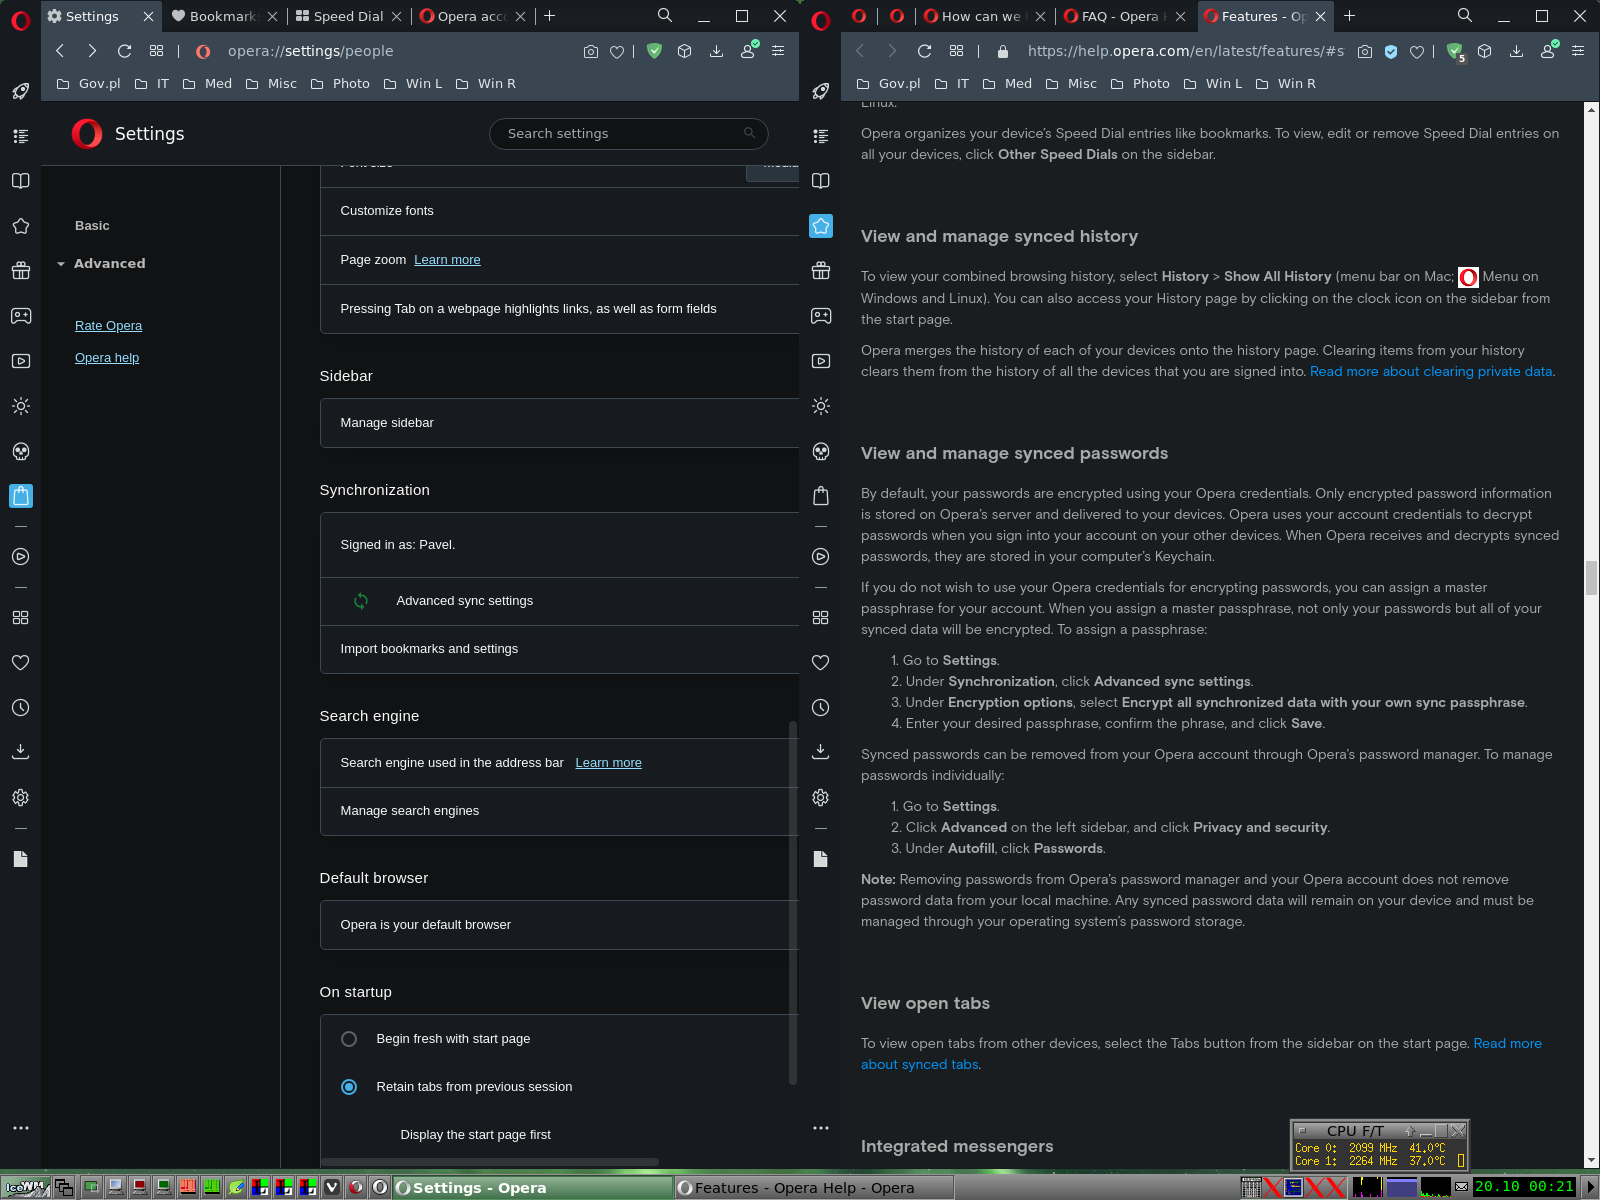Open GX Corner gamepad icon in left sidebar
Screen dimensions: 1600x1200
pyautogui.click(x=20, y=316)
